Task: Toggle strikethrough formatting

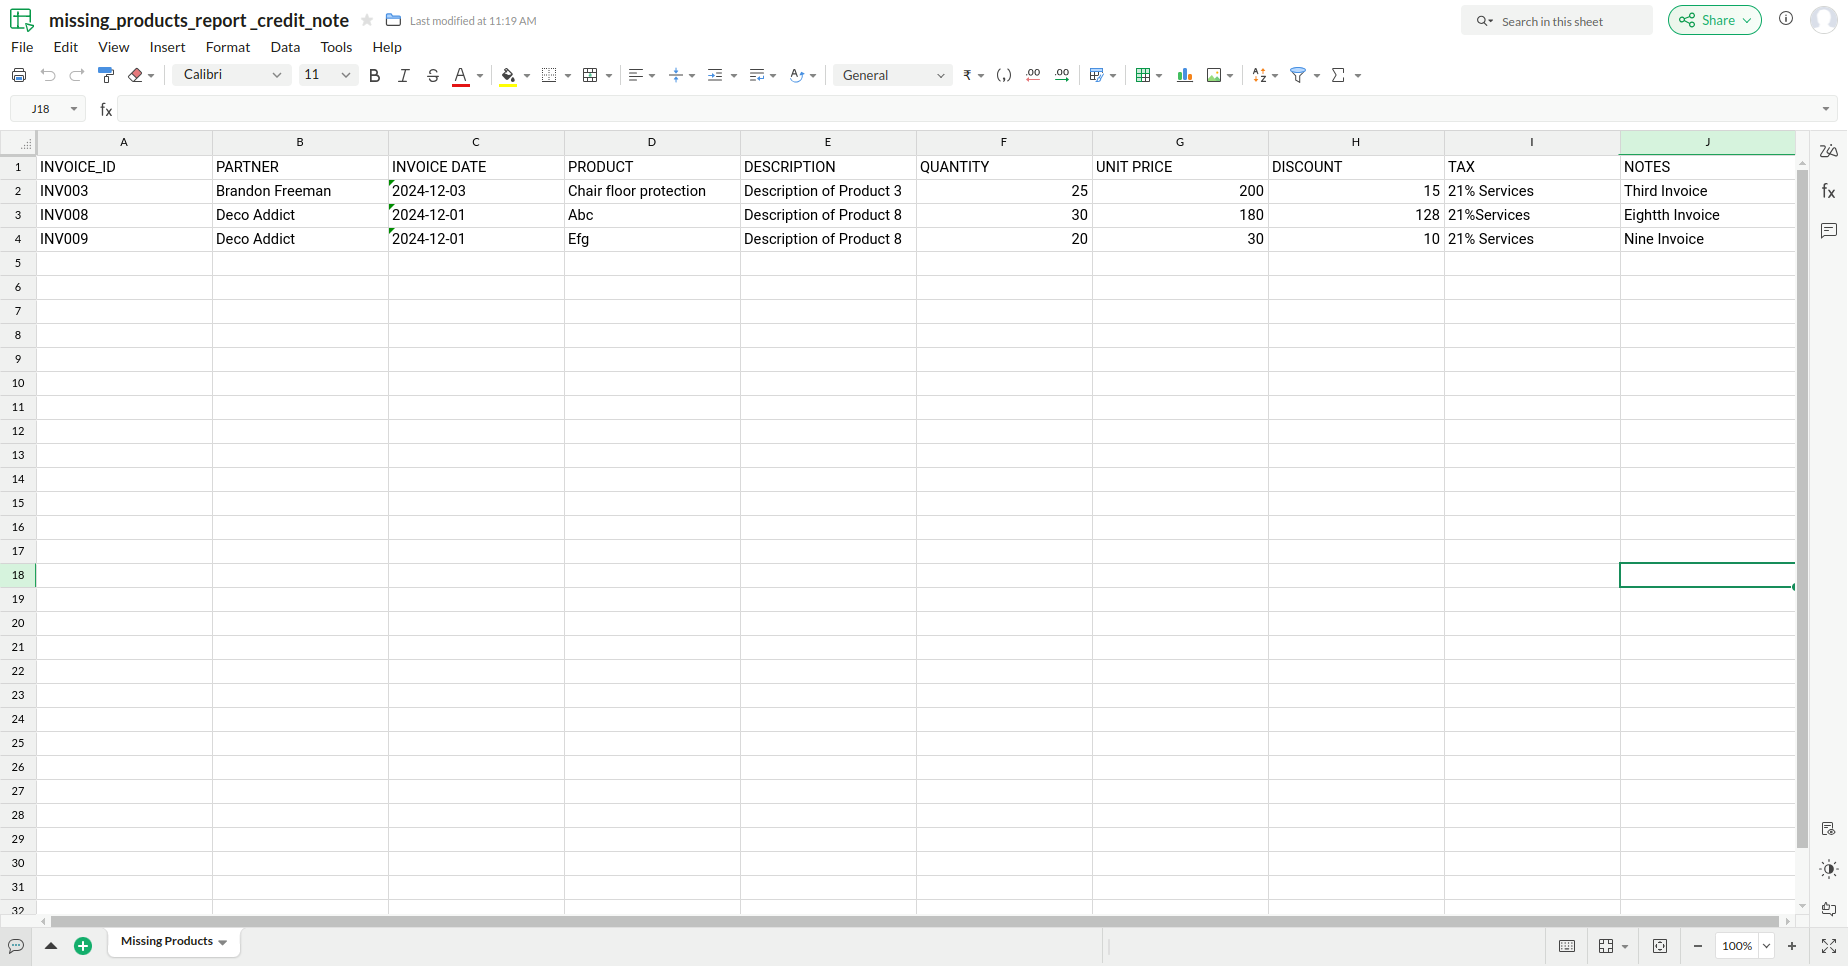Action: coord(433,75)
